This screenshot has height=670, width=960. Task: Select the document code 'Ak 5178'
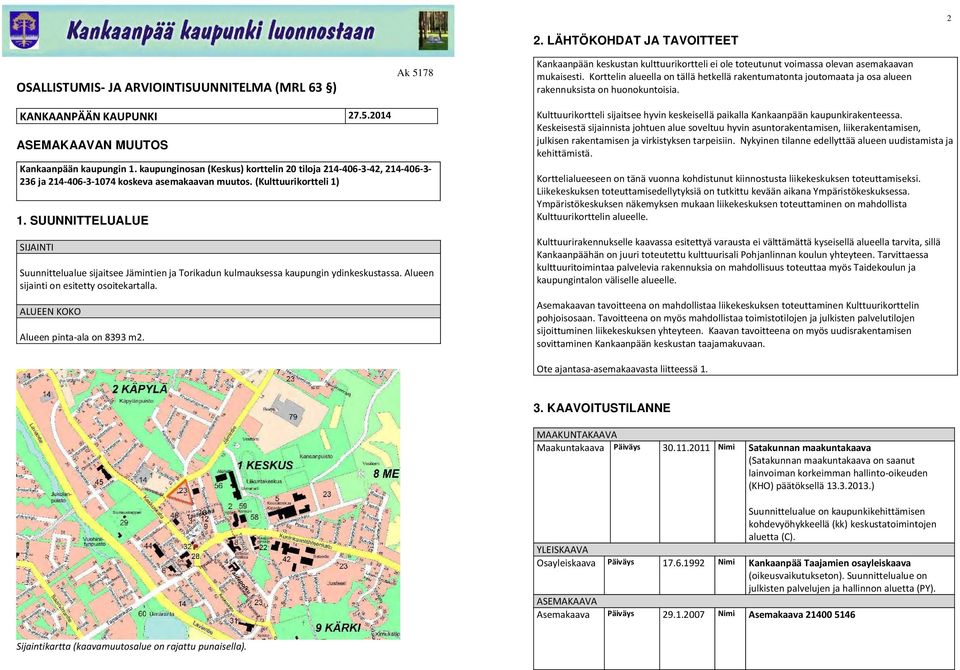[x=414, y=72]
